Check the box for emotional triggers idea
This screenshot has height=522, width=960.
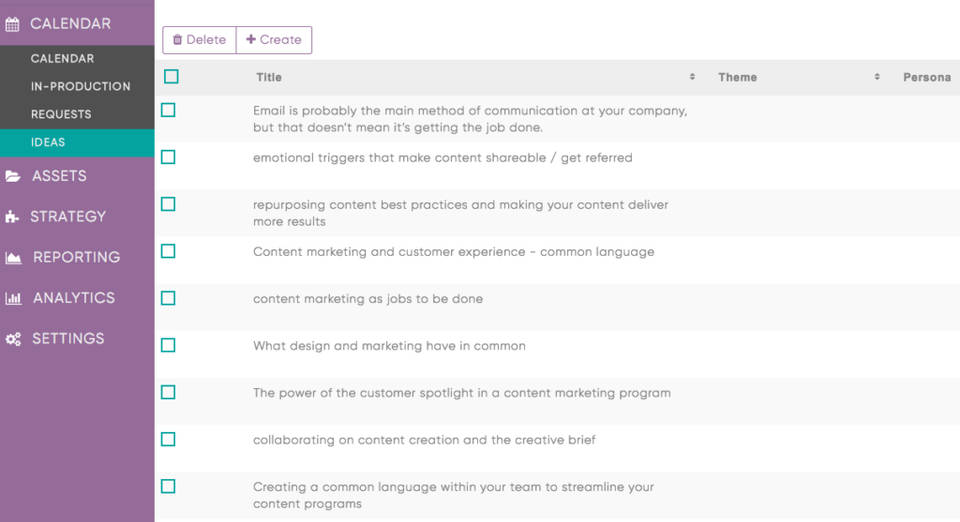(x=168, y=157)
